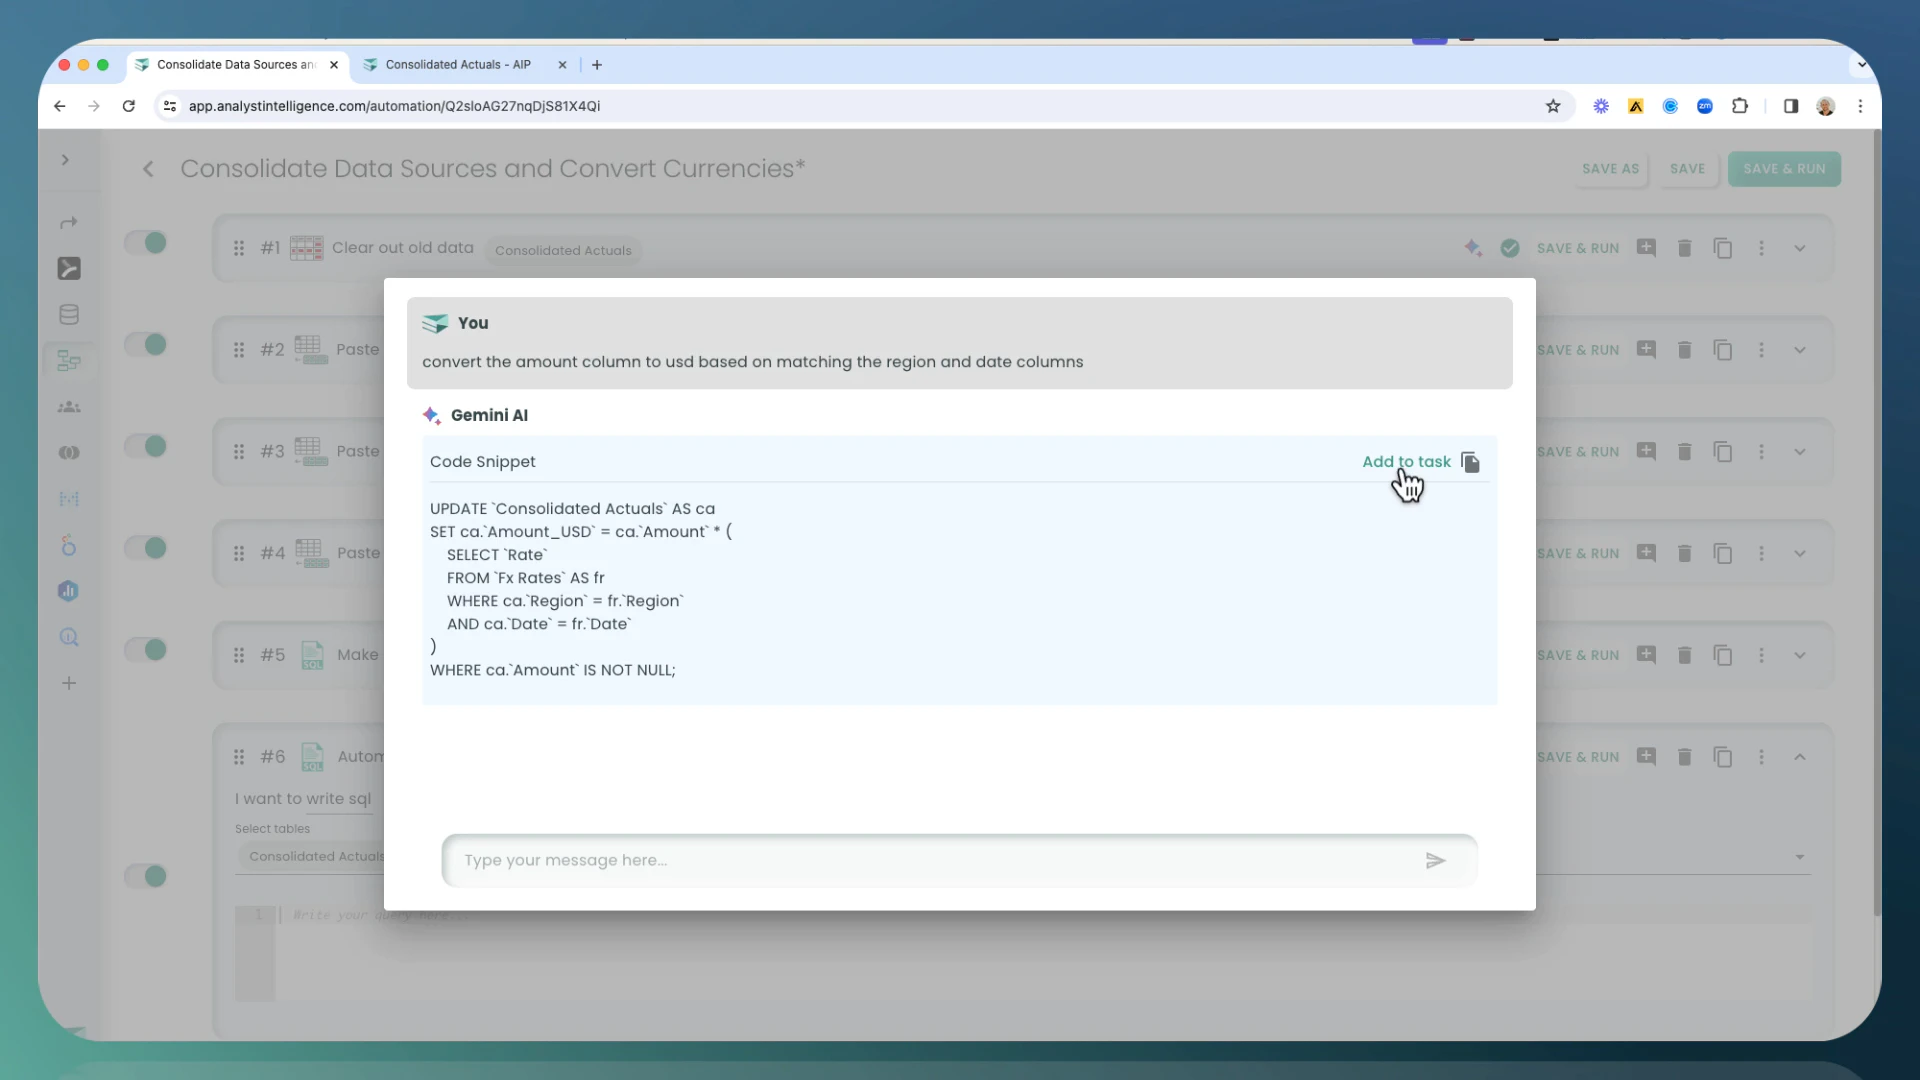Expand task #4 with its chevron
The height and width of the screenshot is (1080, 1920).
click(x=1800, y=553)
